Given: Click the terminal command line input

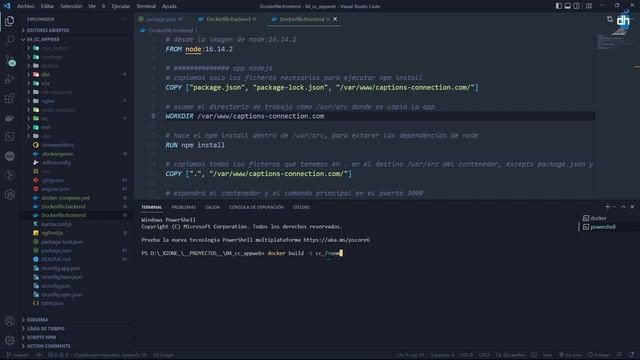Looking at the screenshot, I should point(305,253).
